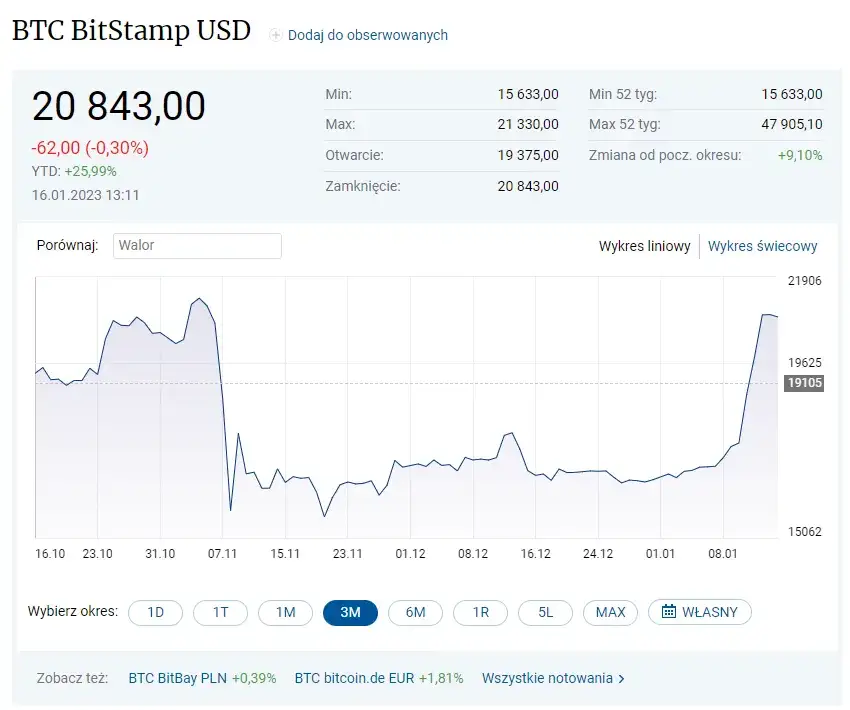Click the Walor comparison input field
The height and width of the screenshot is (710, 850).
click(197, 246)
